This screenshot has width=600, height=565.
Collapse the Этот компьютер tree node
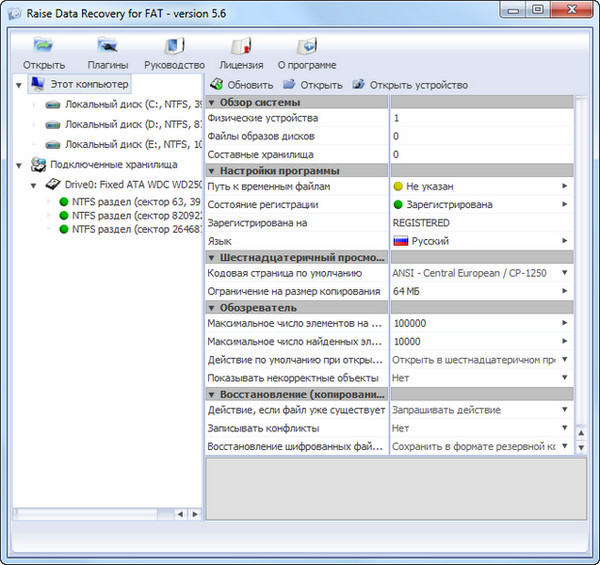(21, 84)
